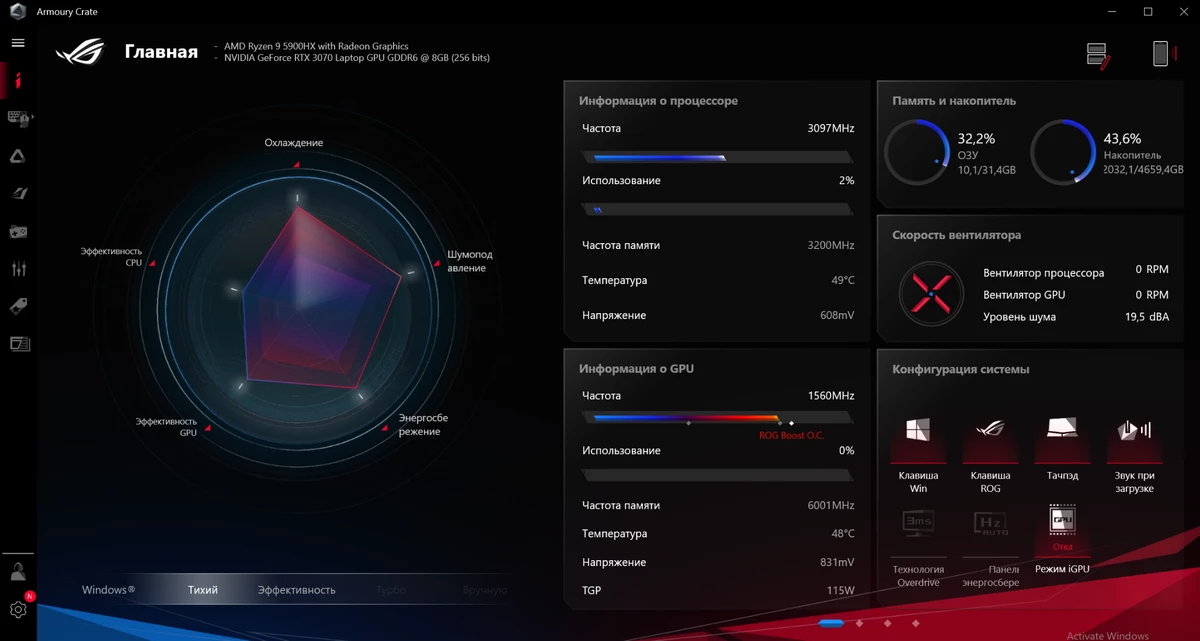Viewport: 1200px width, 641px height.
Task: Click the GPU Использование usage bar
Action: 717,474
